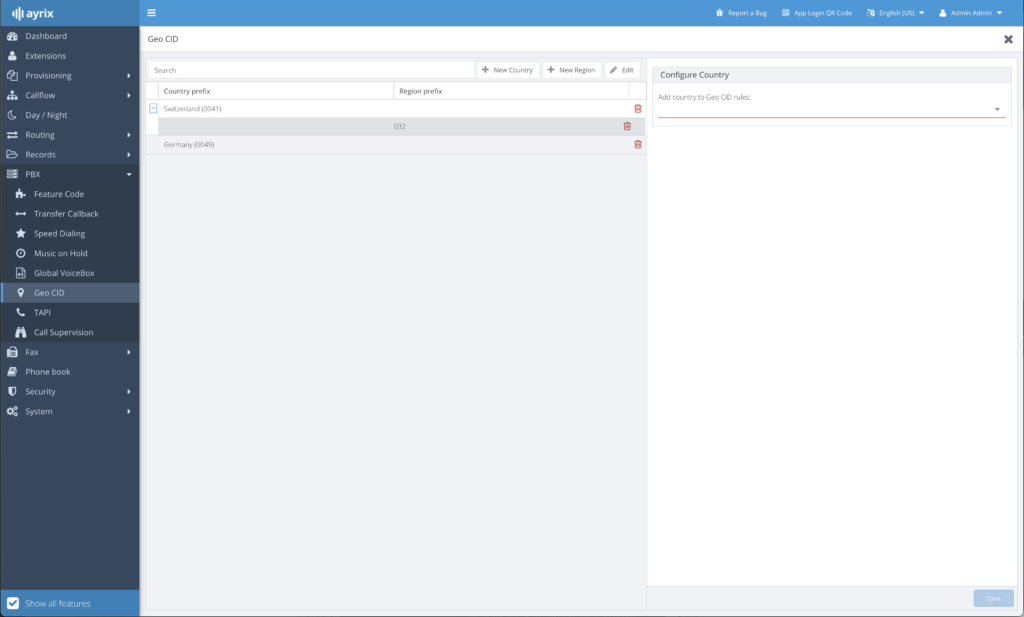The image size is (1024, 617).
Task: Expand the Security submenu arrow
Action: click(129, 392)
